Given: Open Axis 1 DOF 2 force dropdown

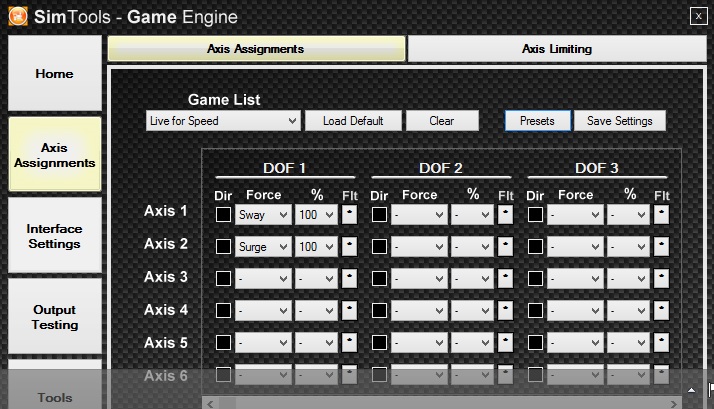Looking at the screenshot, I should pyautogui.click(x=419, y=215).
